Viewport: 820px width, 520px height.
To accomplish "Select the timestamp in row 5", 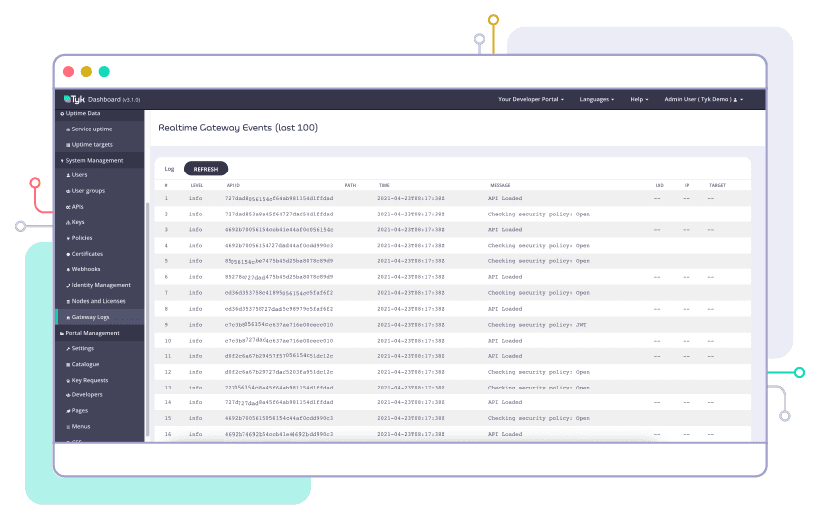I will click(411, 261).
